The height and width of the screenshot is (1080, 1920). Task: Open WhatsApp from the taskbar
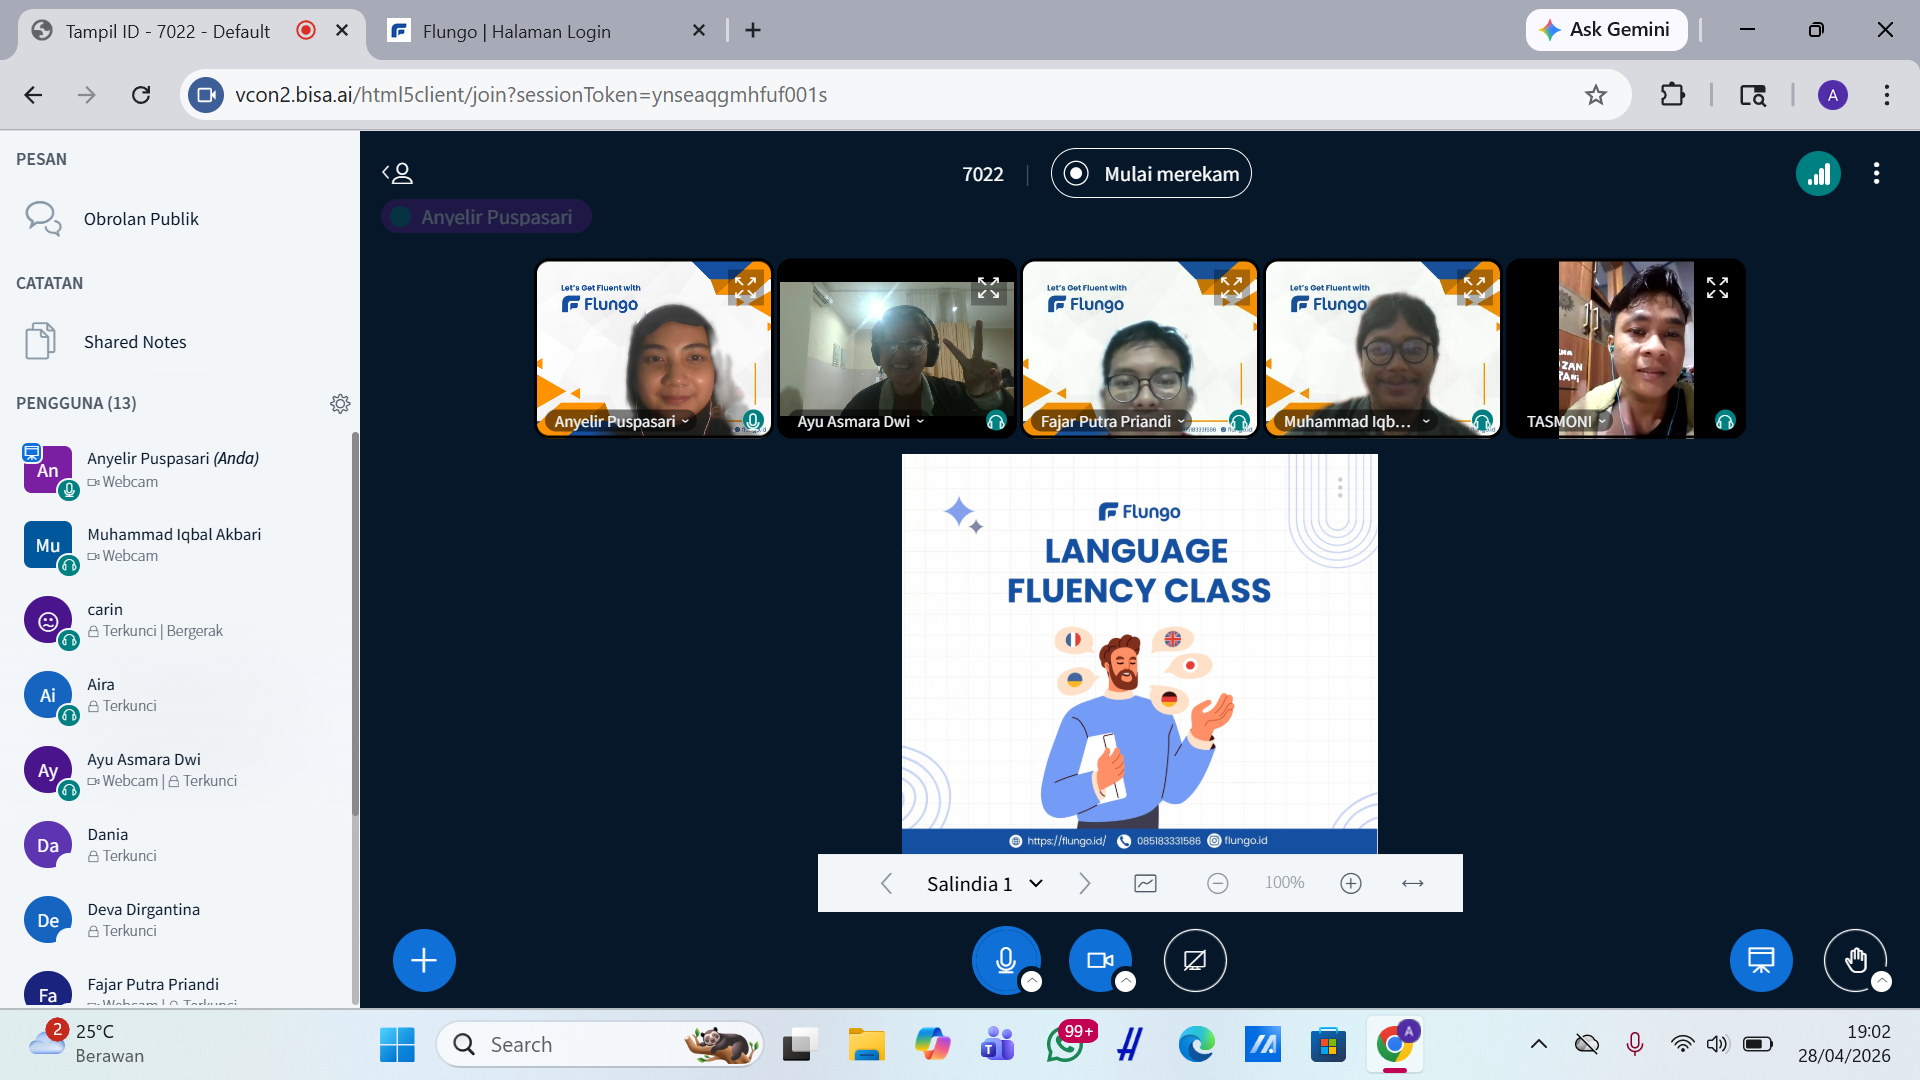(x=1066, y=1045)
